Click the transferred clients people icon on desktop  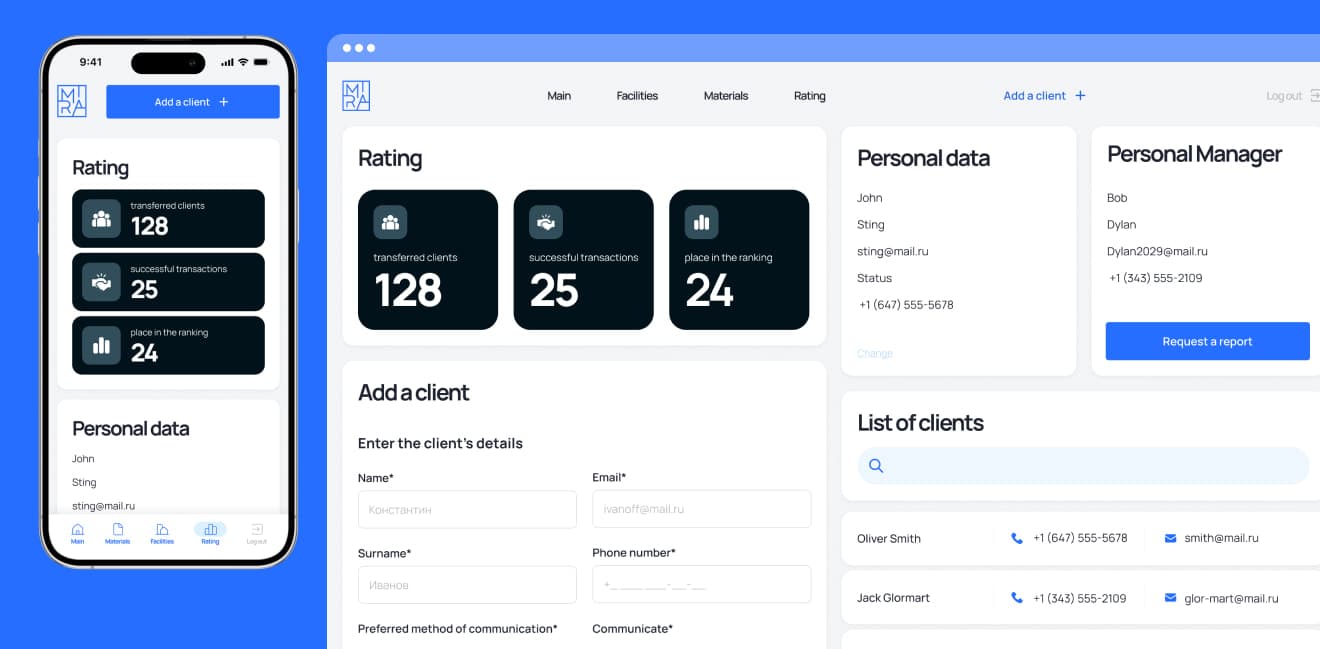click(x=390, y=222)
